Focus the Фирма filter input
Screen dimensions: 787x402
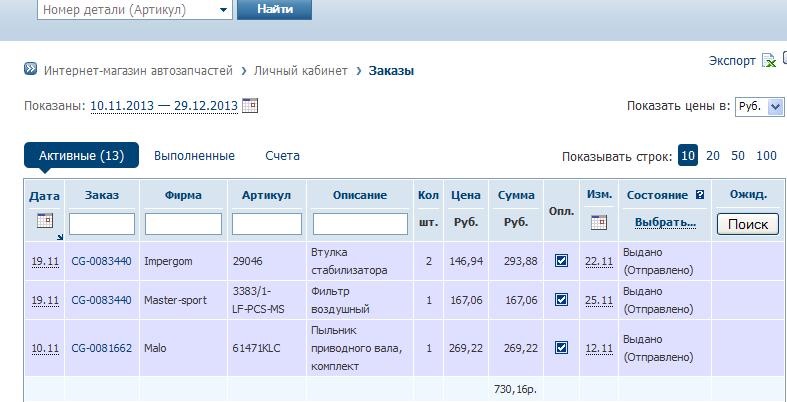point(183,224)
